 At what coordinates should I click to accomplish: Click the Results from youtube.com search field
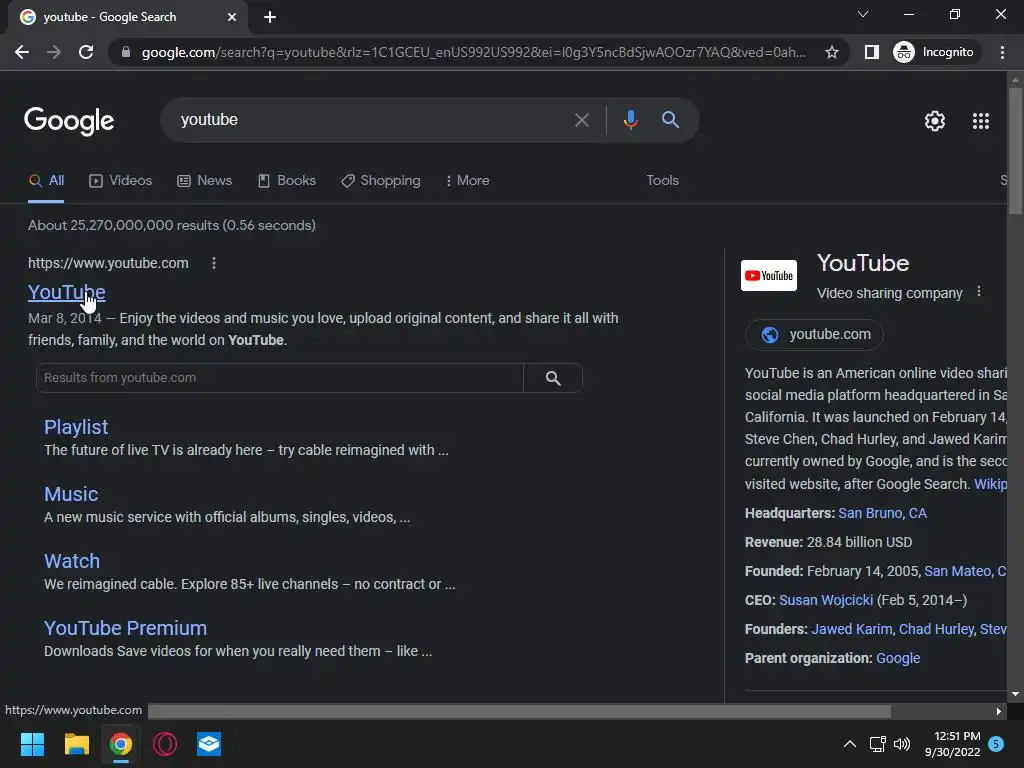point(280,378)
